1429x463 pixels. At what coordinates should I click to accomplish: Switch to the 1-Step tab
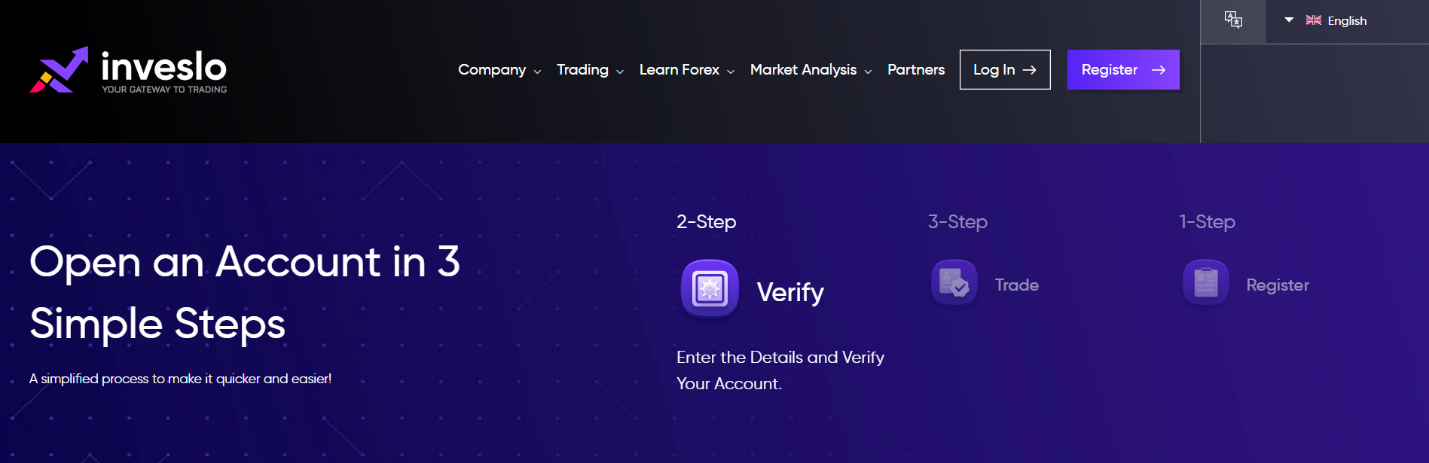pyautogui.click(x=1207, y=222)
